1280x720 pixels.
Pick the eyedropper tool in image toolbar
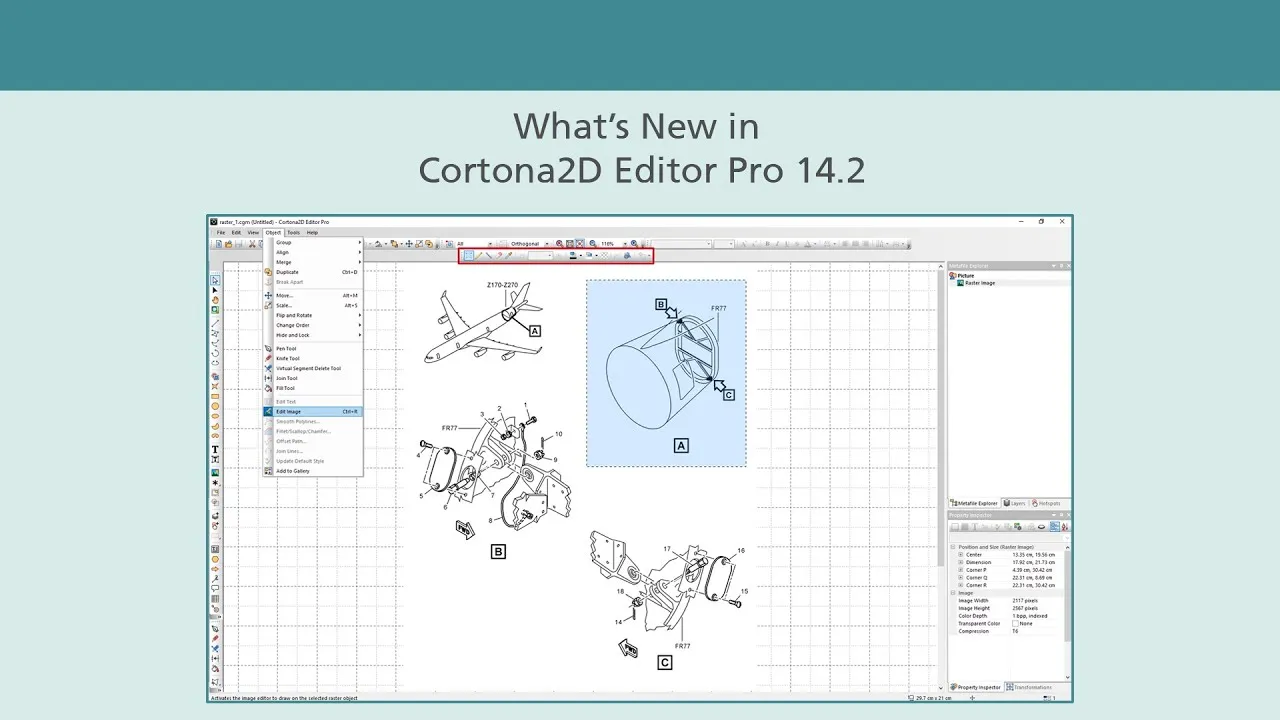coord(508,256)
